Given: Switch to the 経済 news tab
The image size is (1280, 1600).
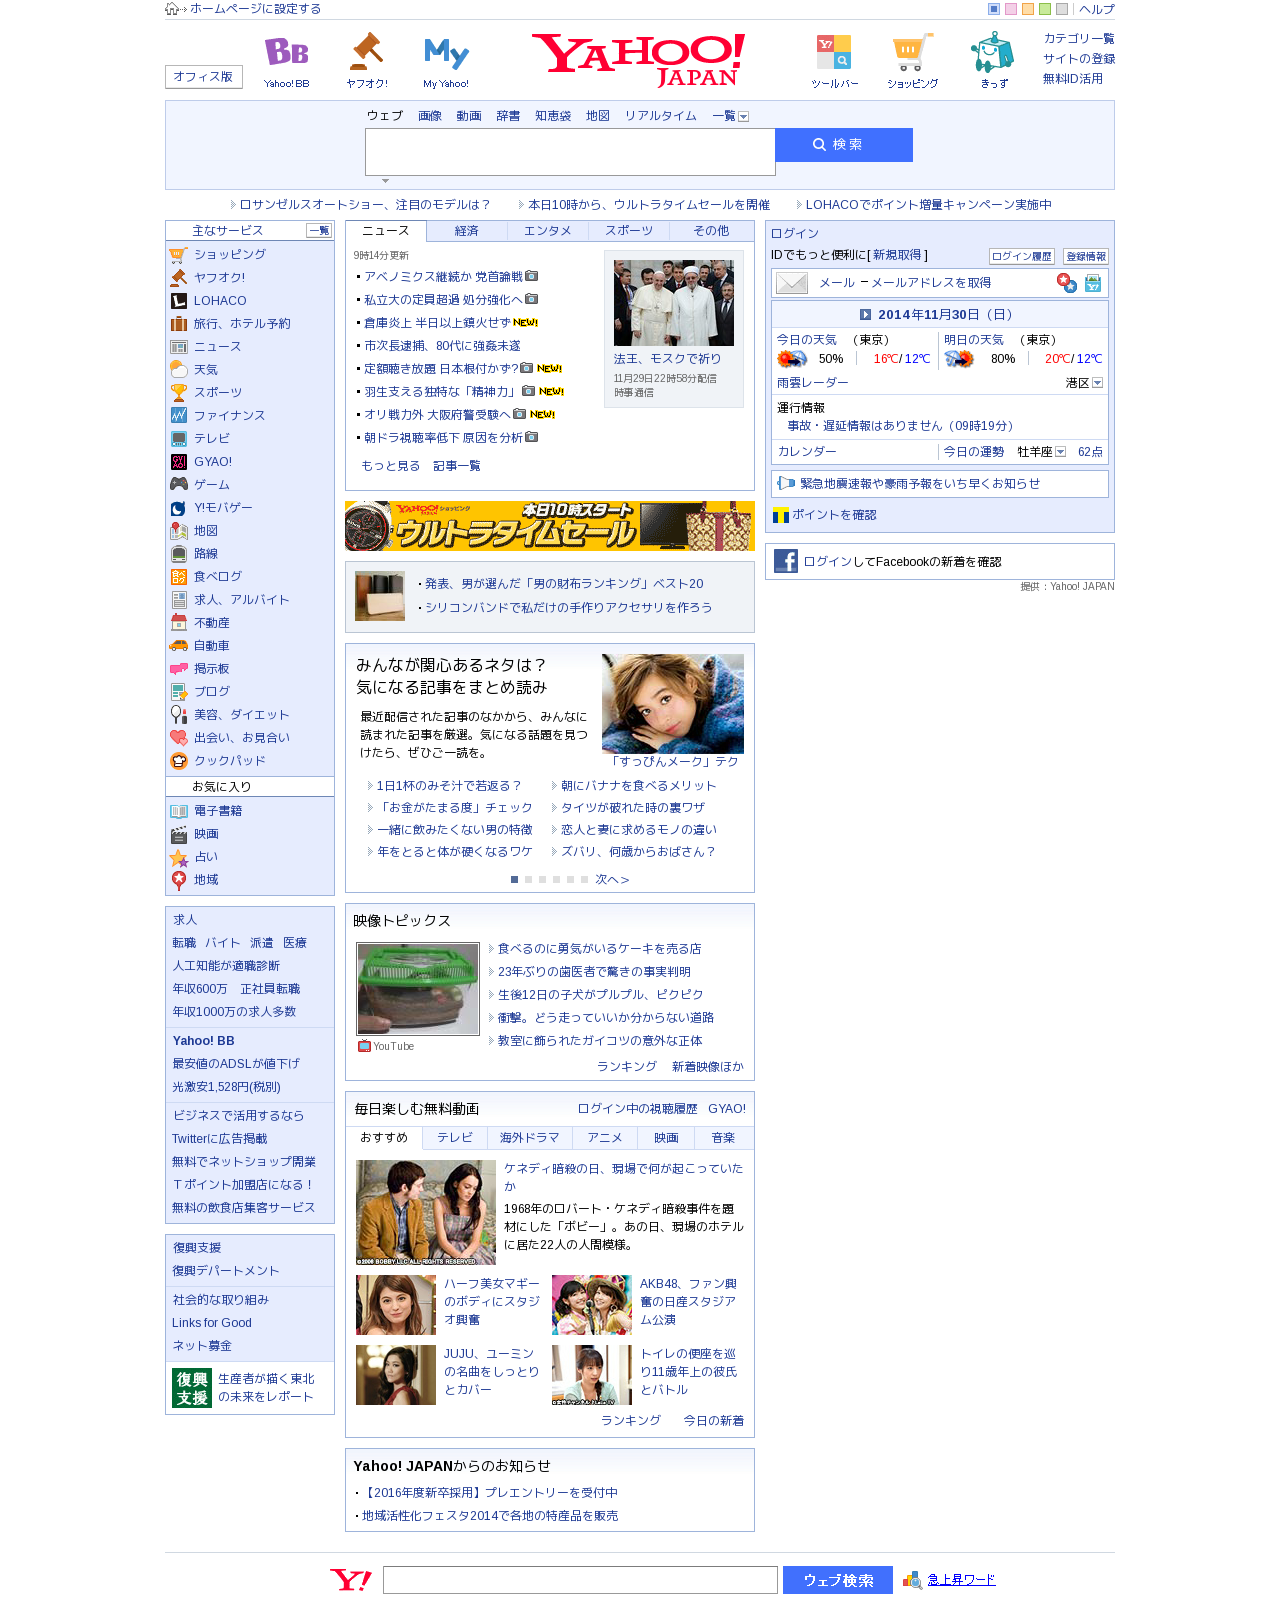Looking at the screenshot, I should click(x=467, y=231).
